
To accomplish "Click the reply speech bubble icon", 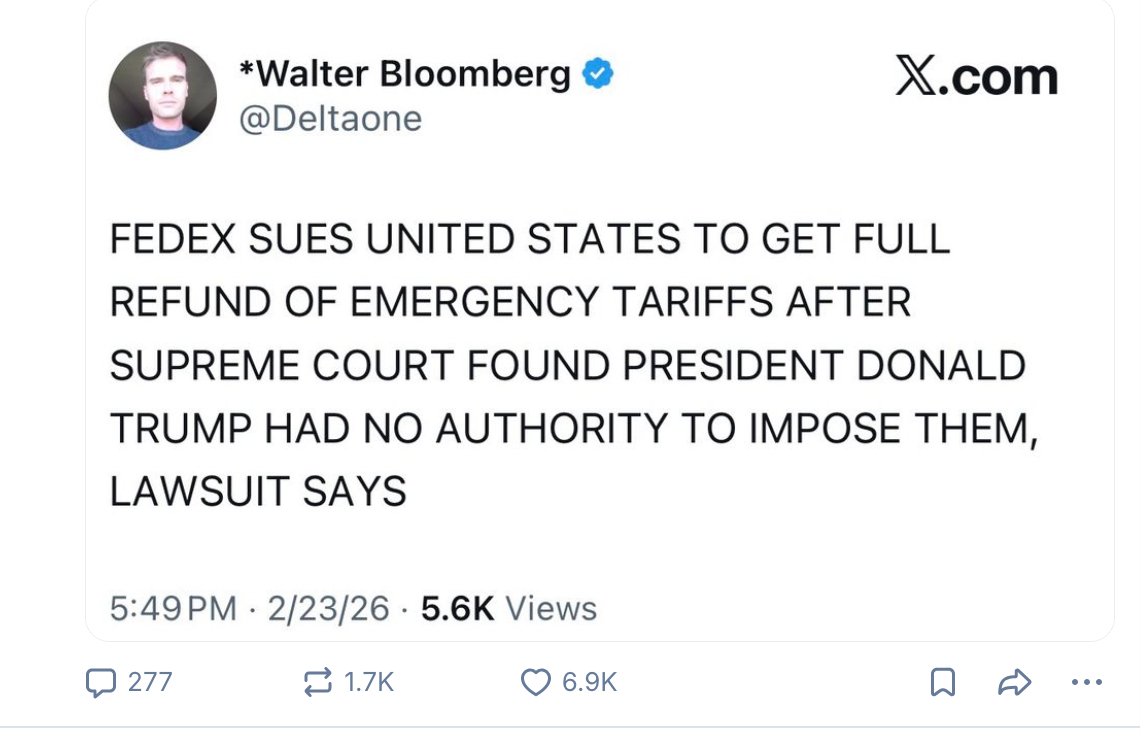I will click(x=101, y=683).
